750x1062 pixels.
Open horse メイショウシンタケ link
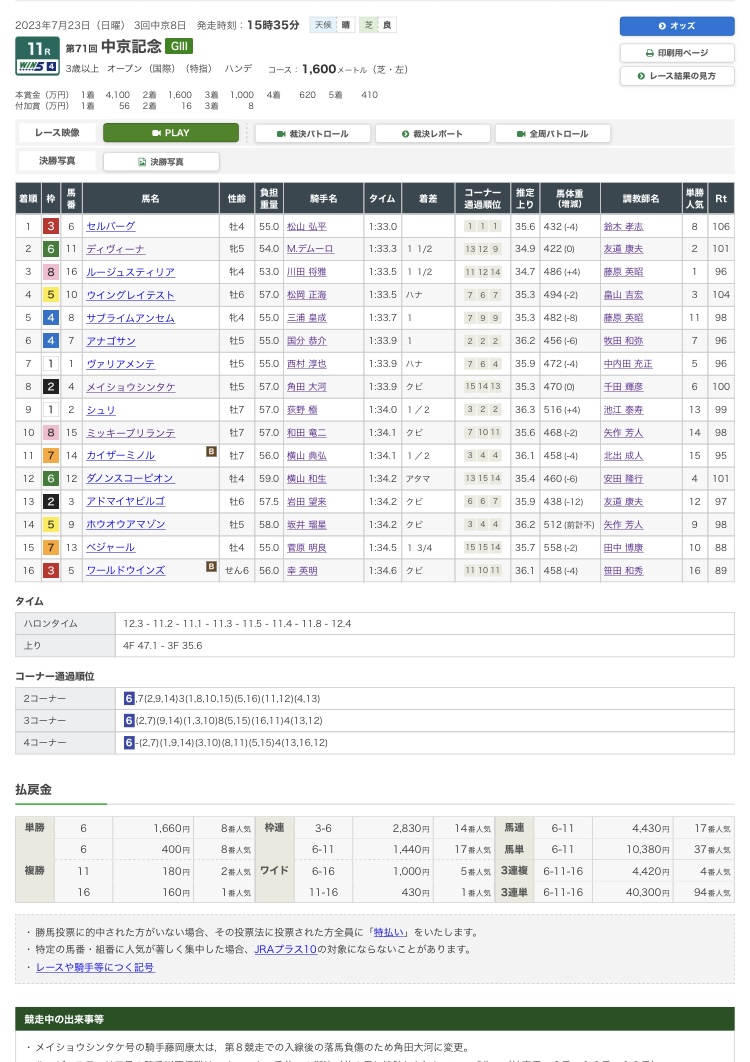tap(130, 387)
